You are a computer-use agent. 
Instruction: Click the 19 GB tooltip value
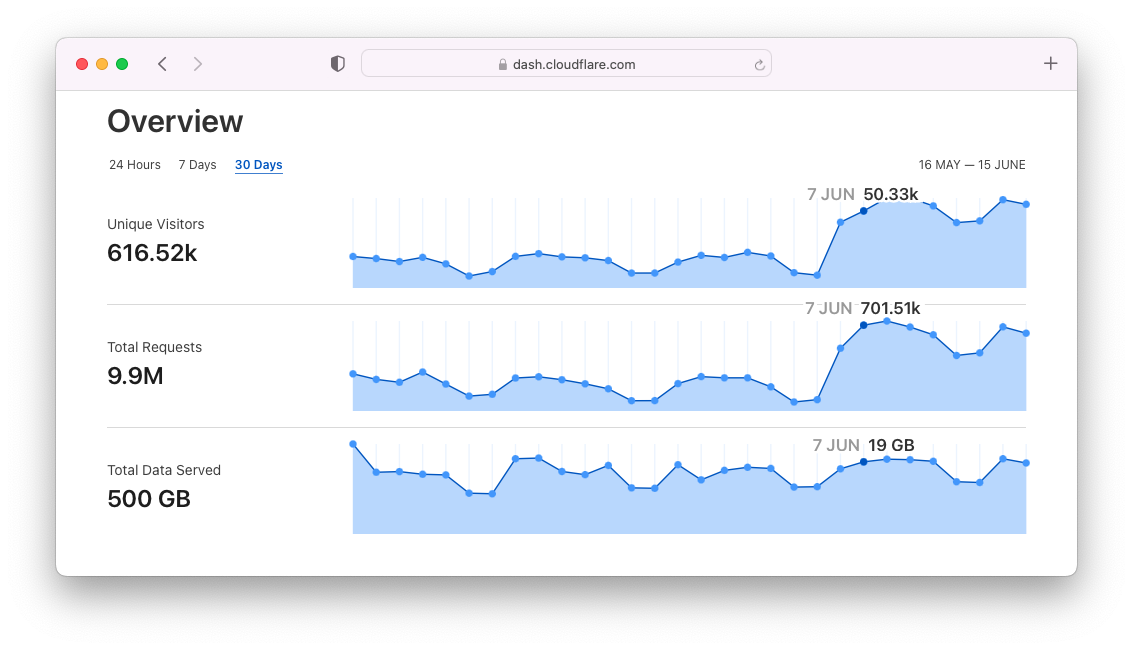point(891,445)
